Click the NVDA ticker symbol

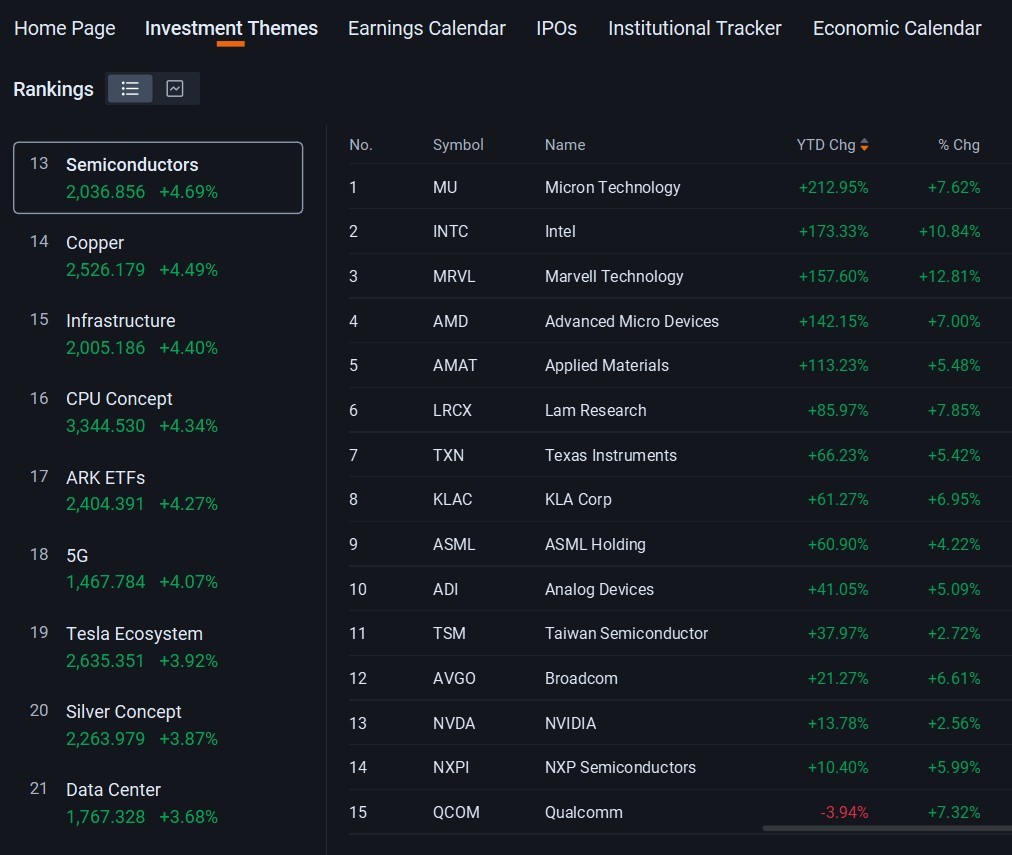tap(454, 723)
